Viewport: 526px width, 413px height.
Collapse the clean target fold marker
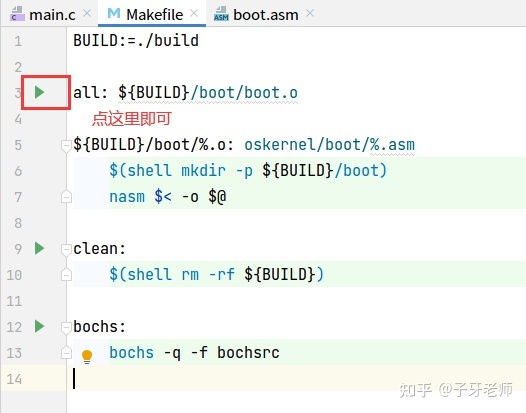tap(66, 249)
